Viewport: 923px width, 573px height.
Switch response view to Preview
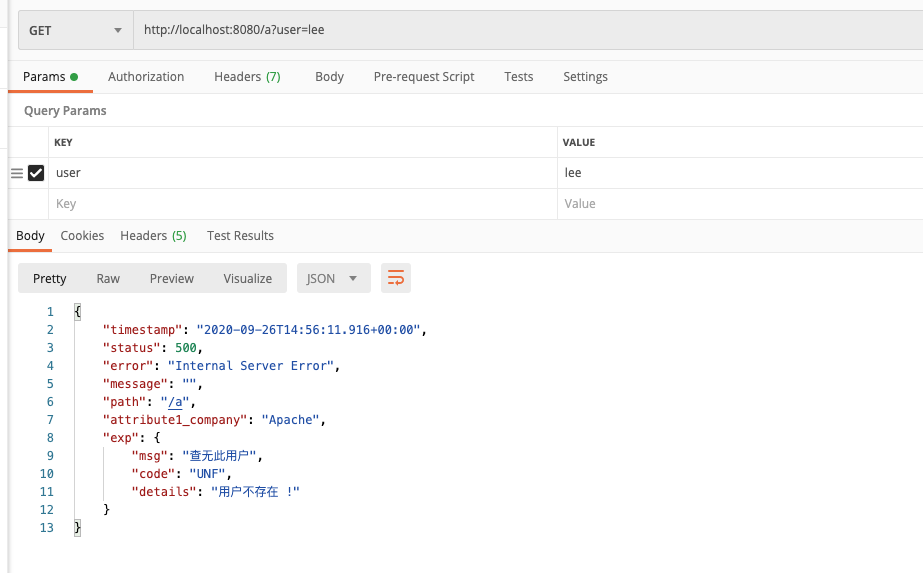(x=172, y=278)
